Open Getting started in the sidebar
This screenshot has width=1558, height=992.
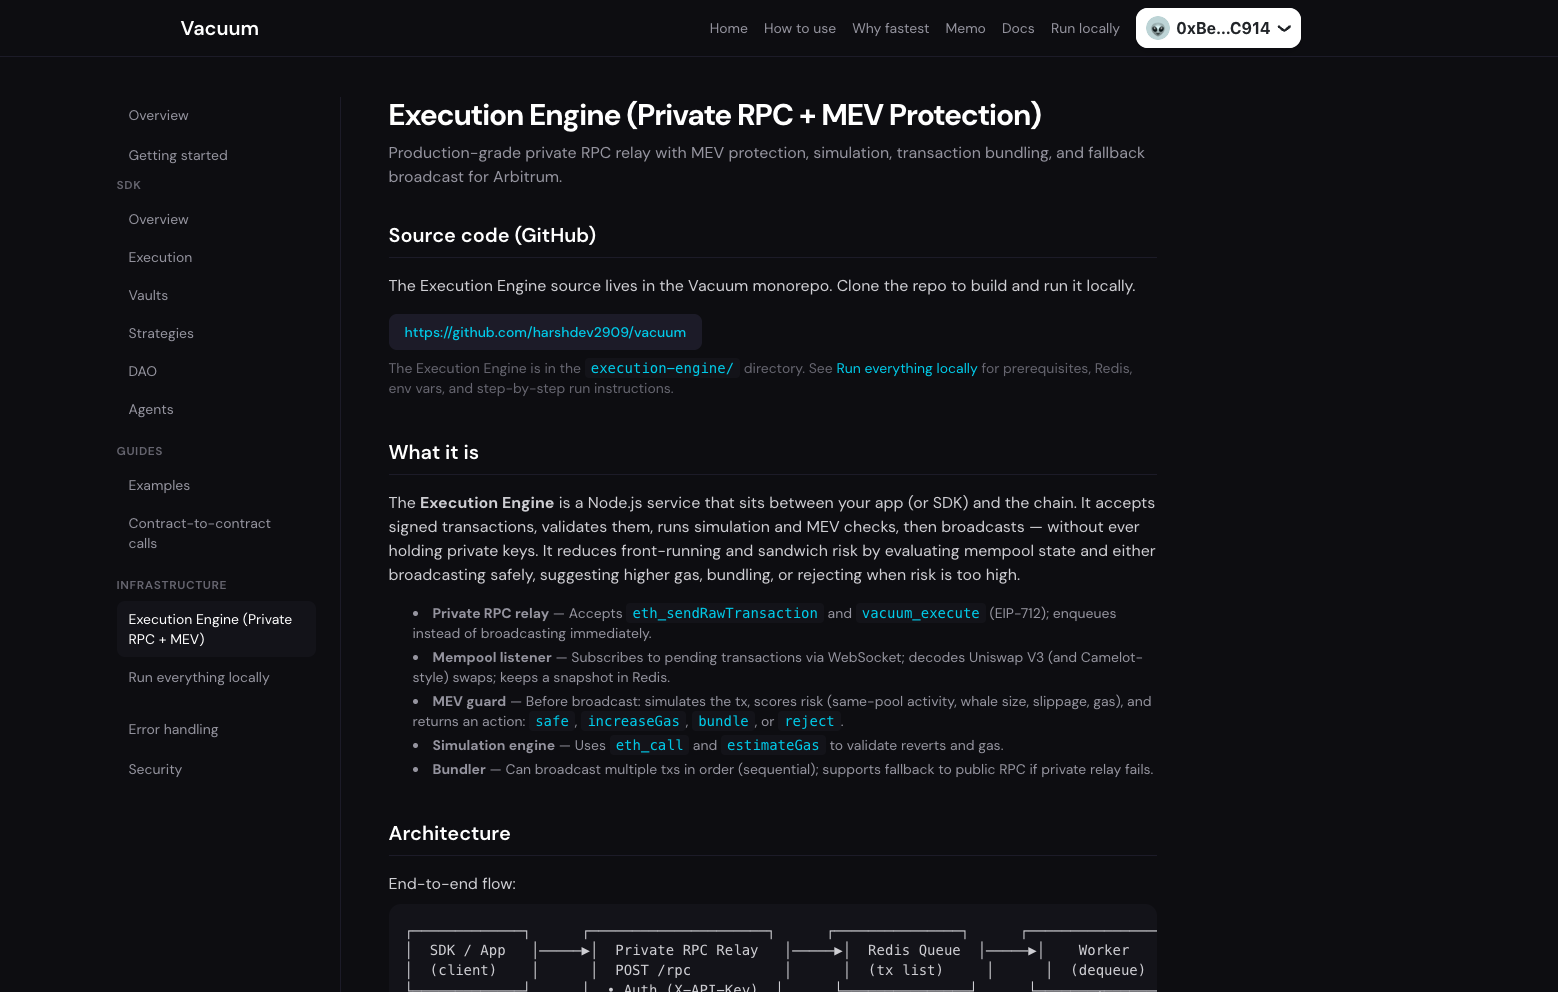coord(178,155)
